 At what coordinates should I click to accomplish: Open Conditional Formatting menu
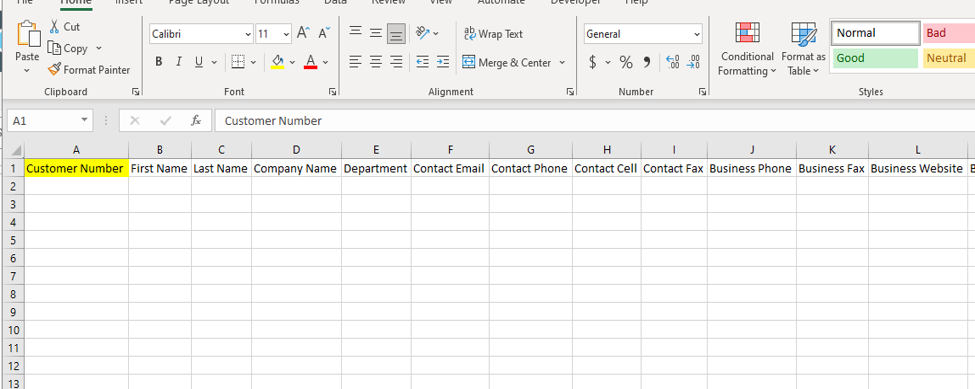(x=747, y=49)
